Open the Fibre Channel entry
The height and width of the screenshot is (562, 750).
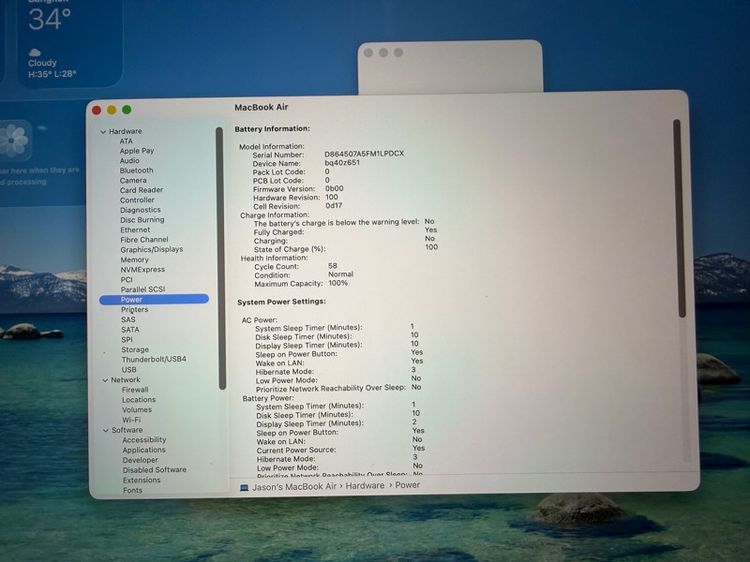[x=144, y=240]
